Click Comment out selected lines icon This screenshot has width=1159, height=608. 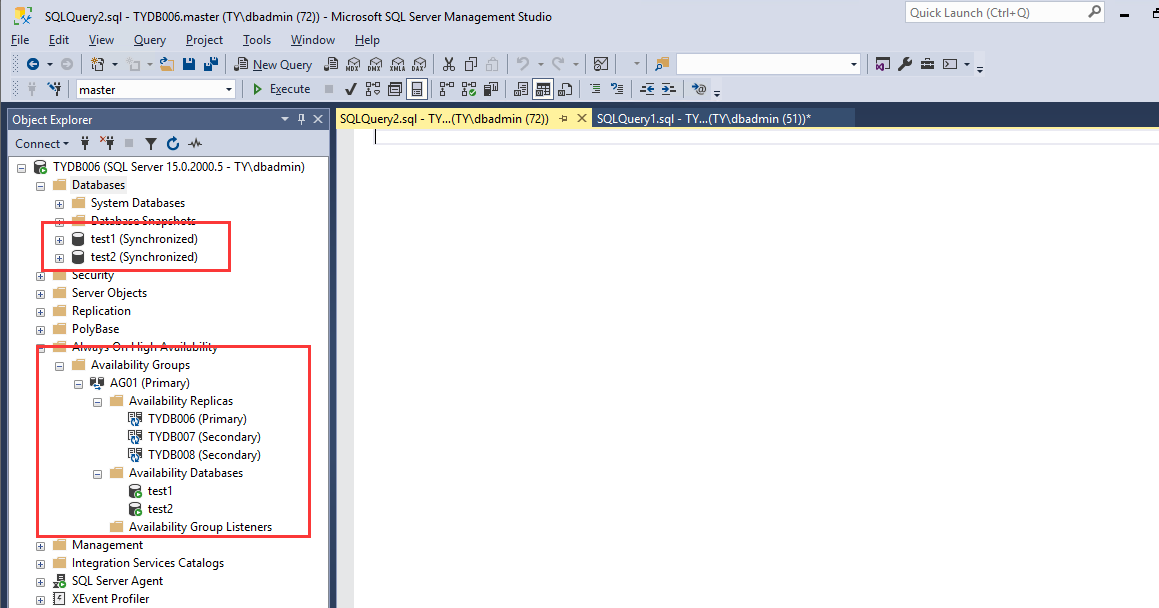point(595,89)
